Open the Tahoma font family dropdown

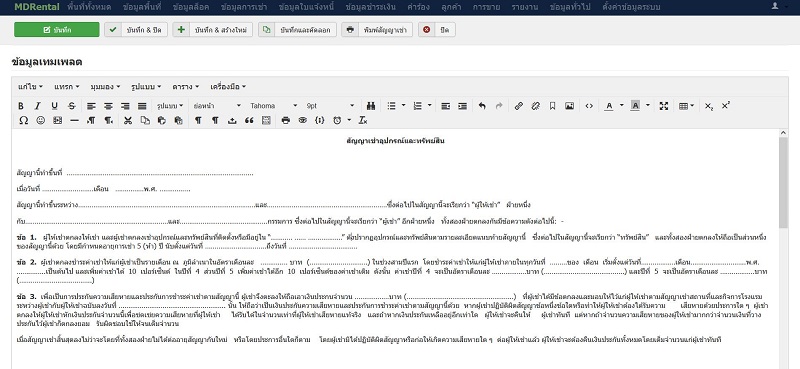click(x=273, y=106)
